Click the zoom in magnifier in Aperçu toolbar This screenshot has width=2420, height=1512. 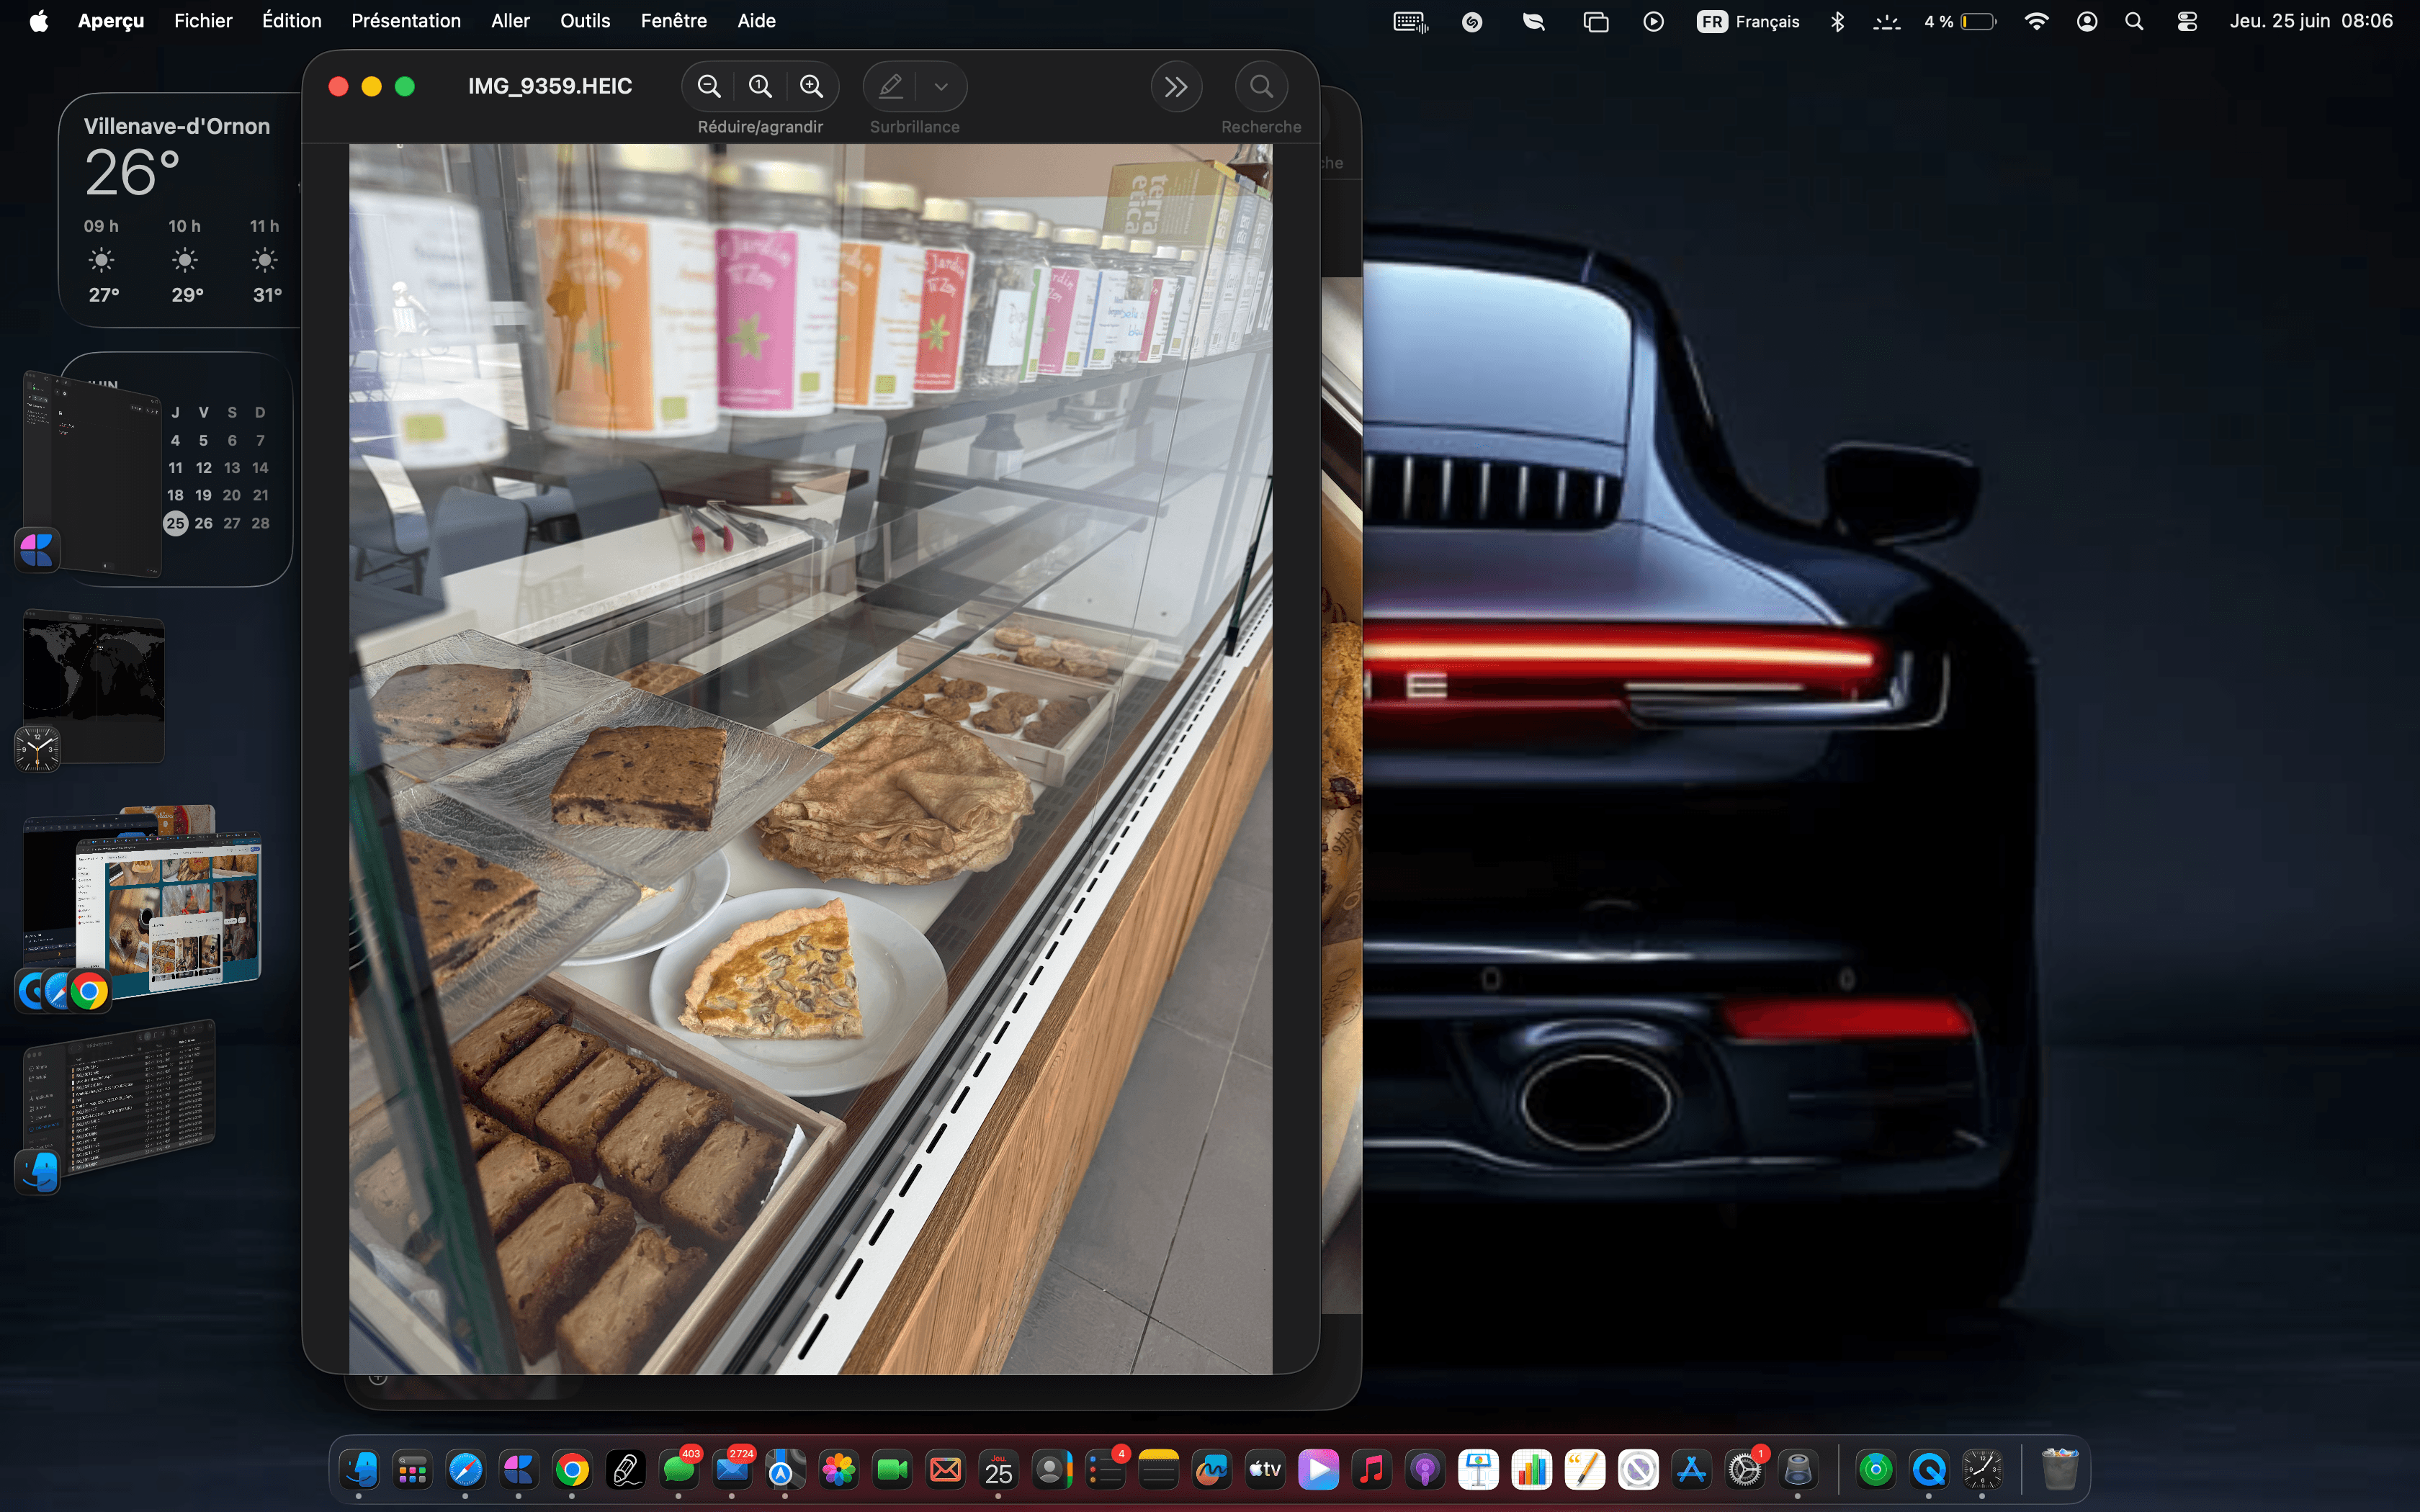[811, 86]
